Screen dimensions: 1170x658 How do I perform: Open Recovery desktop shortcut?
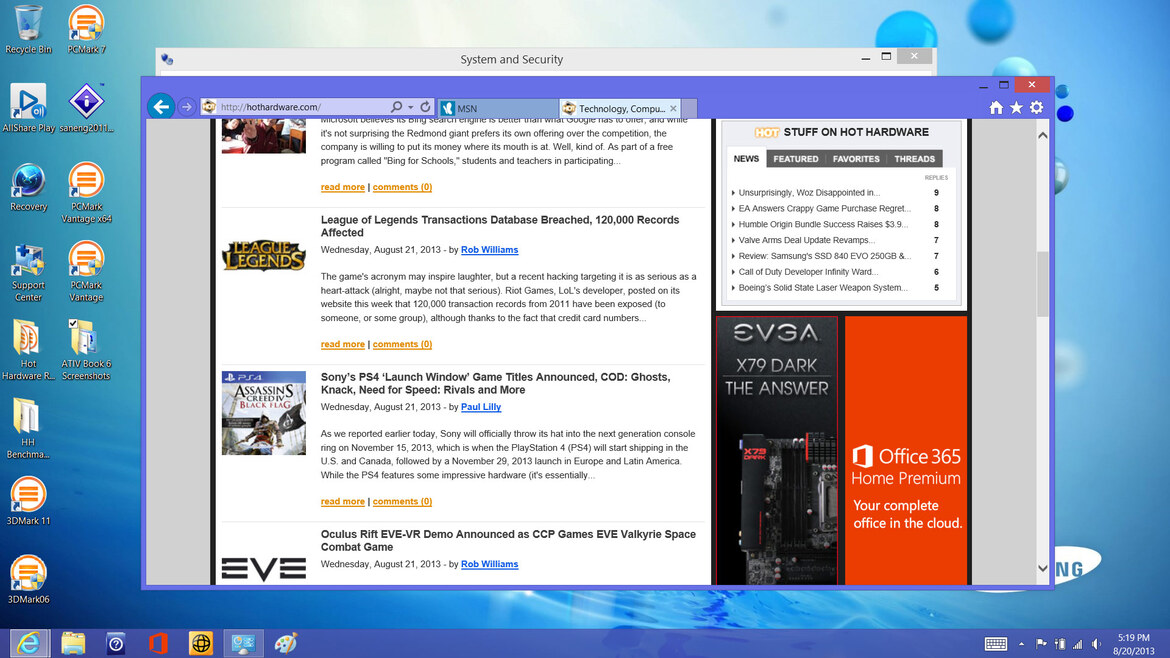(x=28, y=187)
